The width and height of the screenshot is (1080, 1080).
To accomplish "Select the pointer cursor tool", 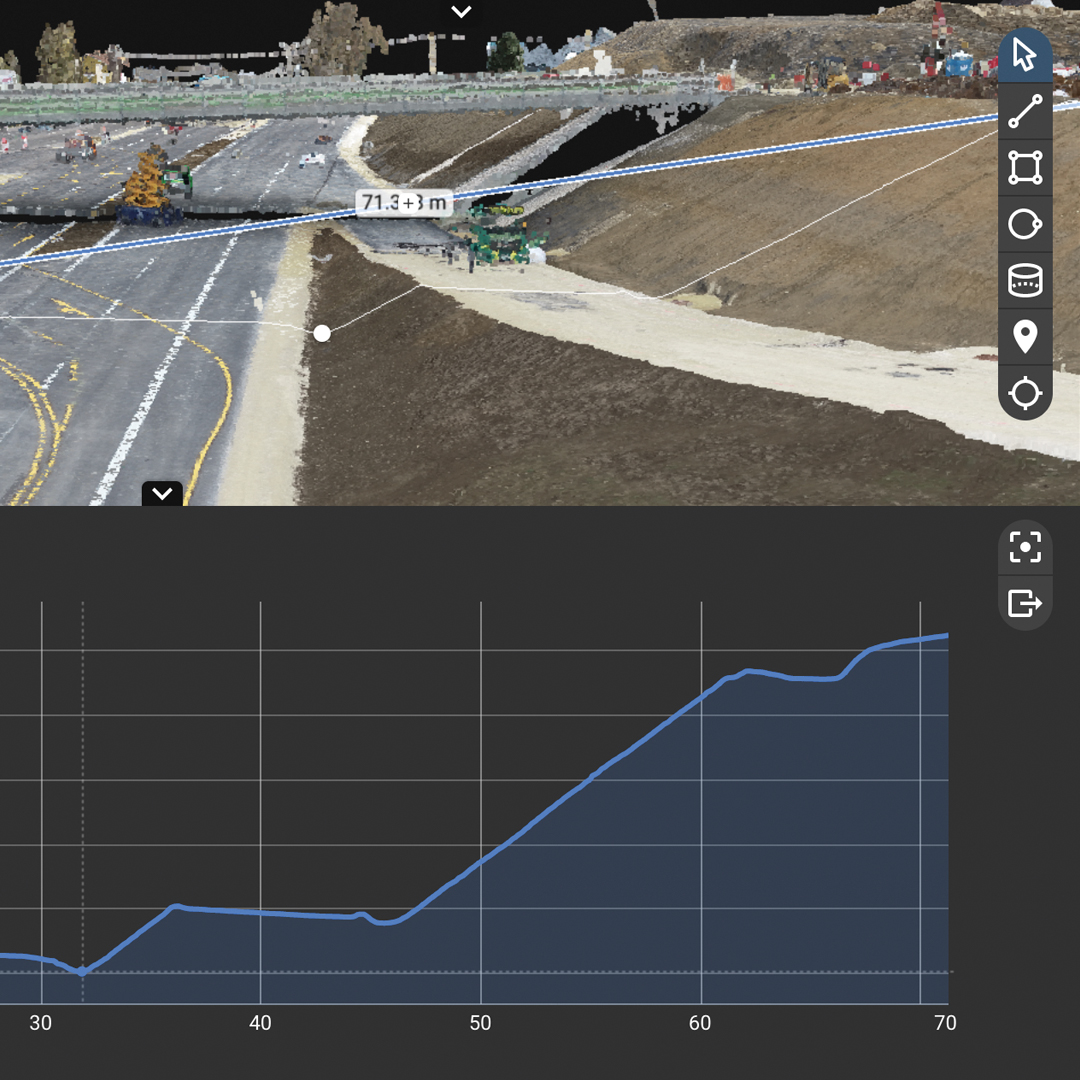I will pyautogui.click(x=1025, y=55).
